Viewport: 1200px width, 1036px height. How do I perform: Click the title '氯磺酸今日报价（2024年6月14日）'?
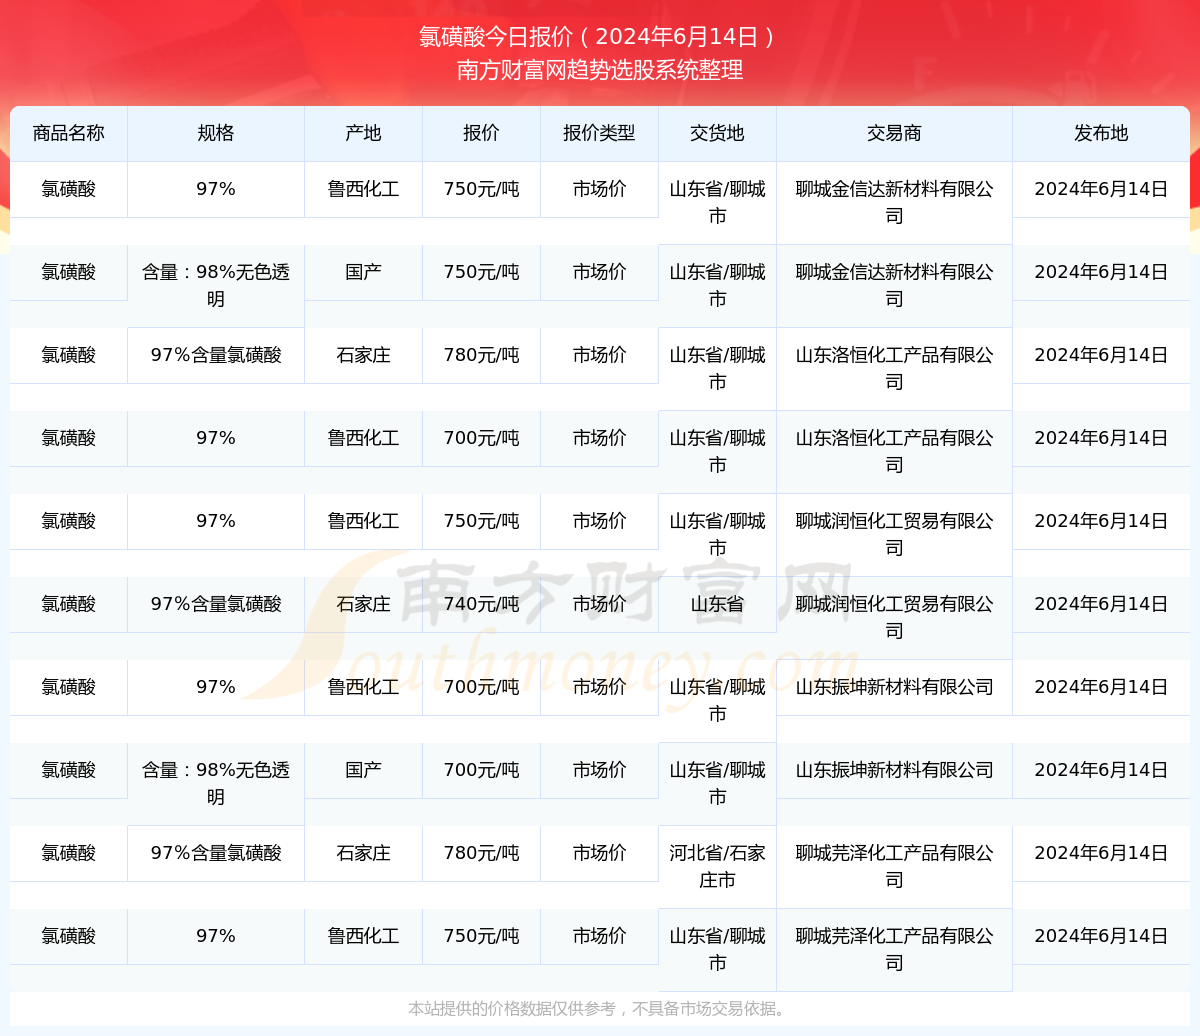click(x=599, y=37)
